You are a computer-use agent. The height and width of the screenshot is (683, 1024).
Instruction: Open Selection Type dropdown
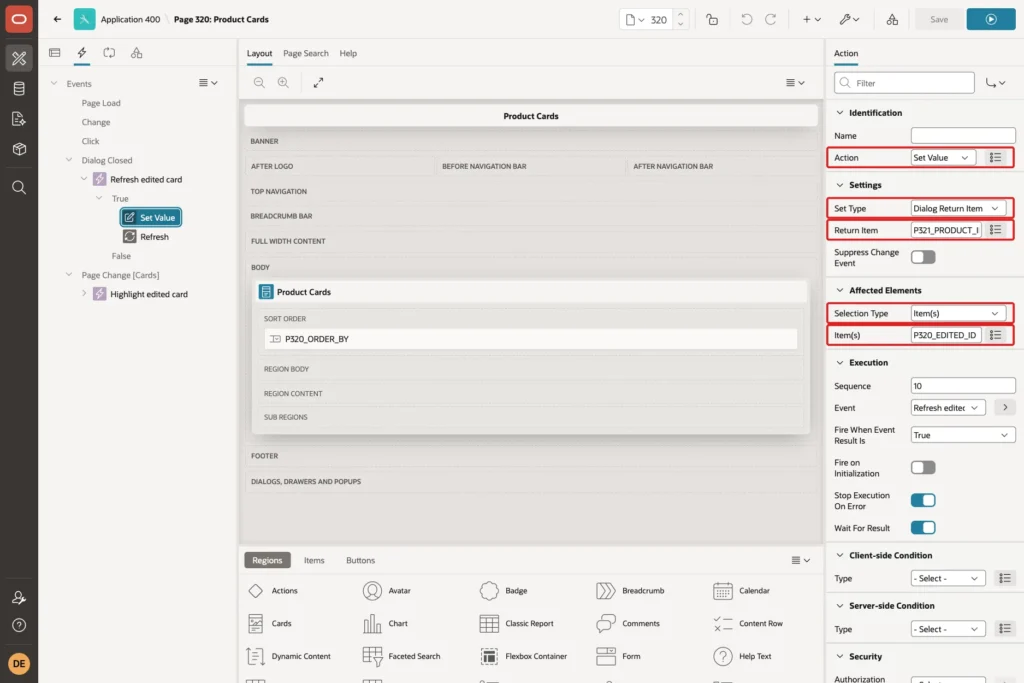click(x=957, y=313)
